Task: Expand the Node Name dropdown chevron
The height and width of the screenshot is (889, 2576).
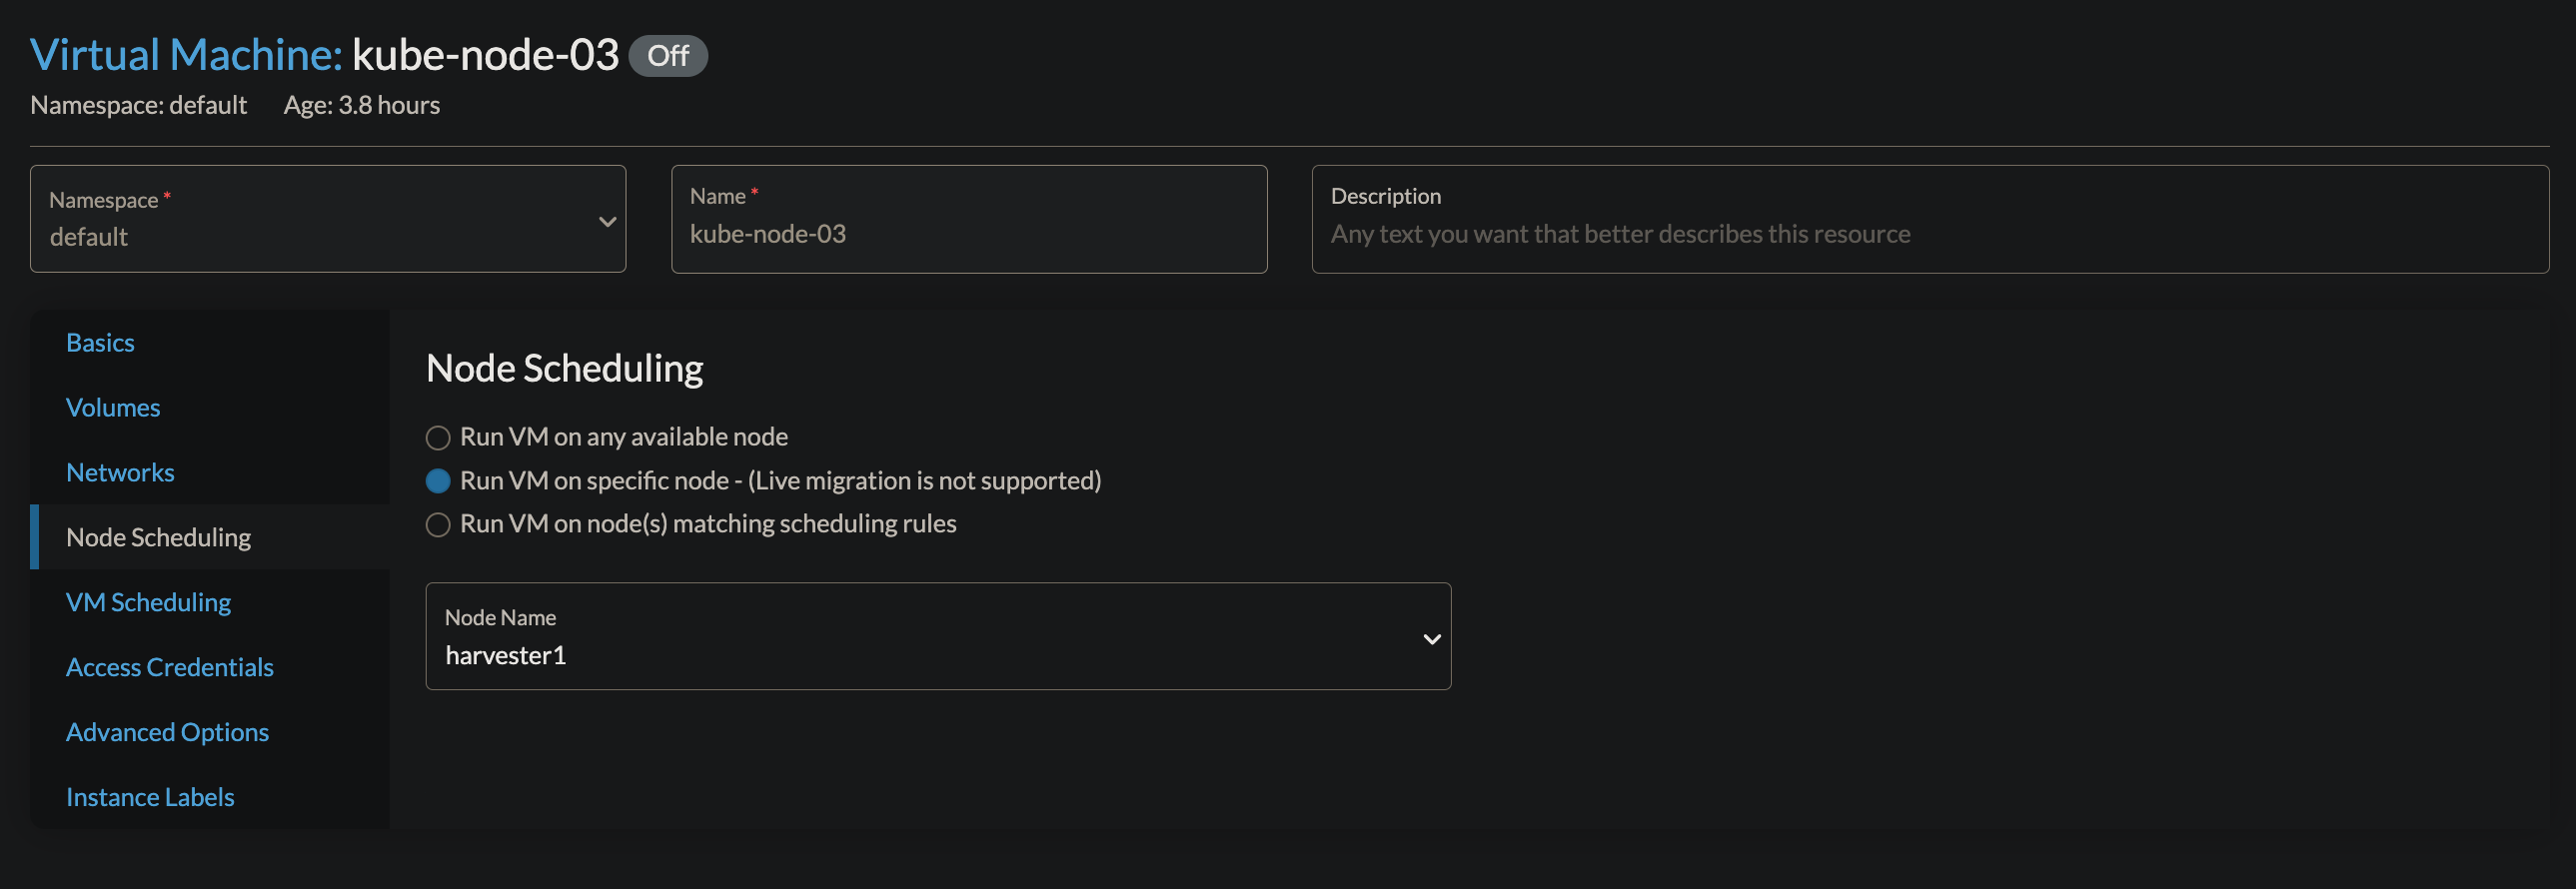Action: (x=1431, y=639)
